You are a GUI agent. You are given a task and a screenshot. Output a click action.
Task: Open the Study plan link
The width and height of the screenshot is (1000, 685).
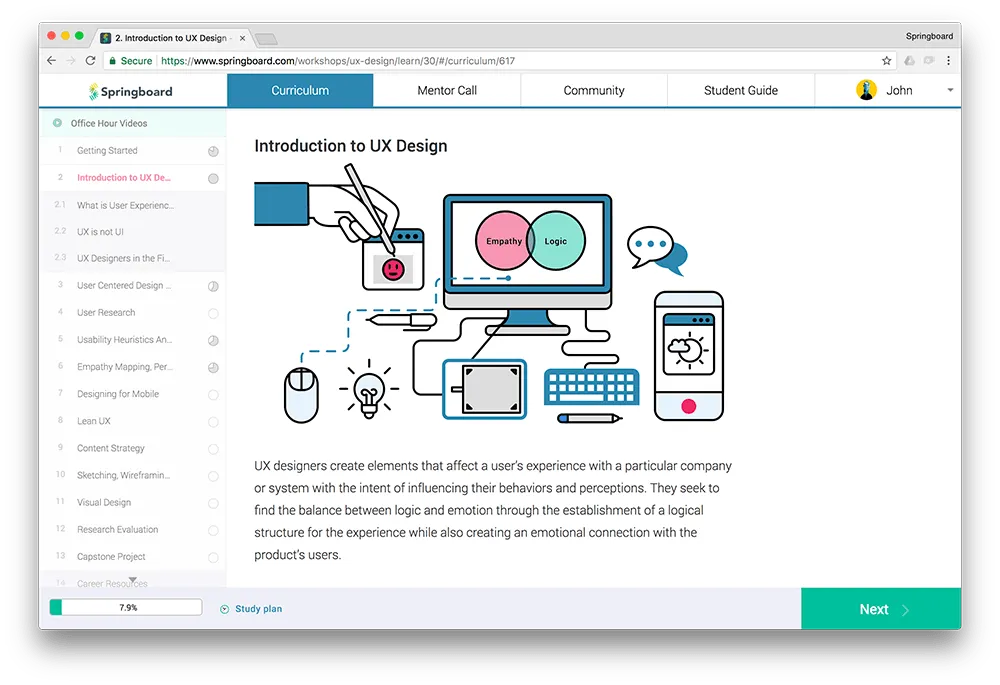pyautogui.click(x=258, y=609)
